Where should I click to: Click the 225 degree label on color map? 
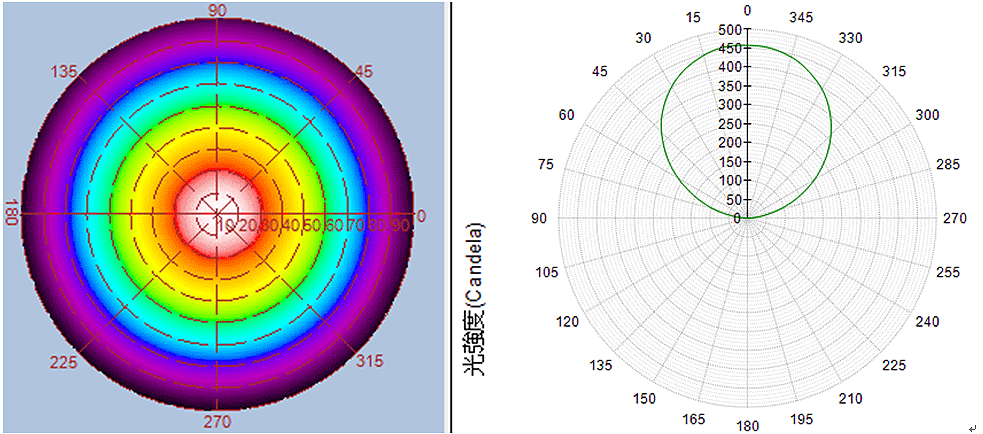coord(64,361)
